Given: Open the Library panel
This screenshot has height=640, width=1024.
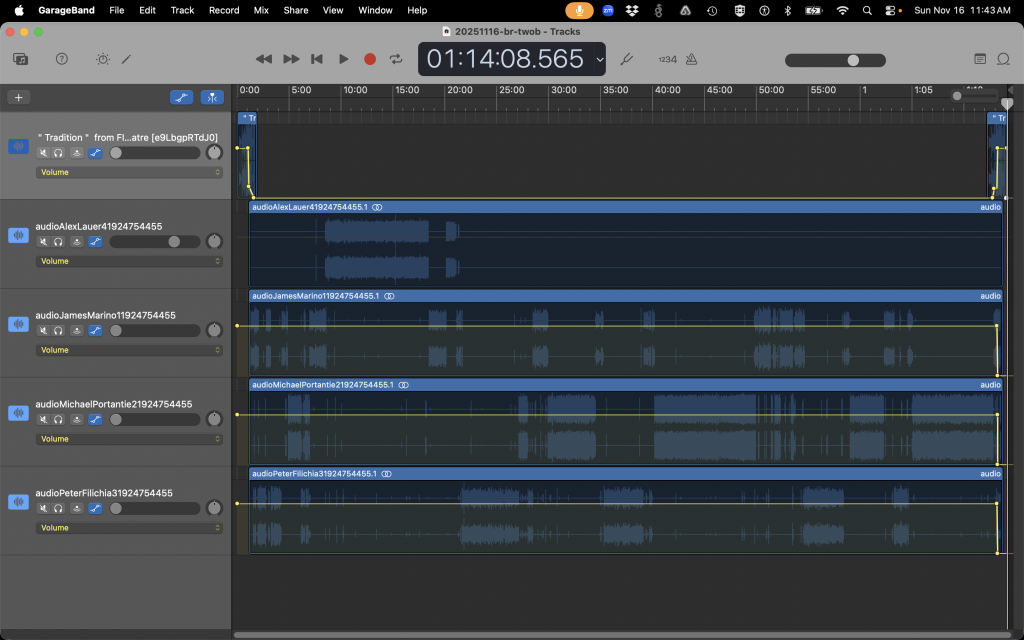Looking at the screenshot, I should pos(21,59).
